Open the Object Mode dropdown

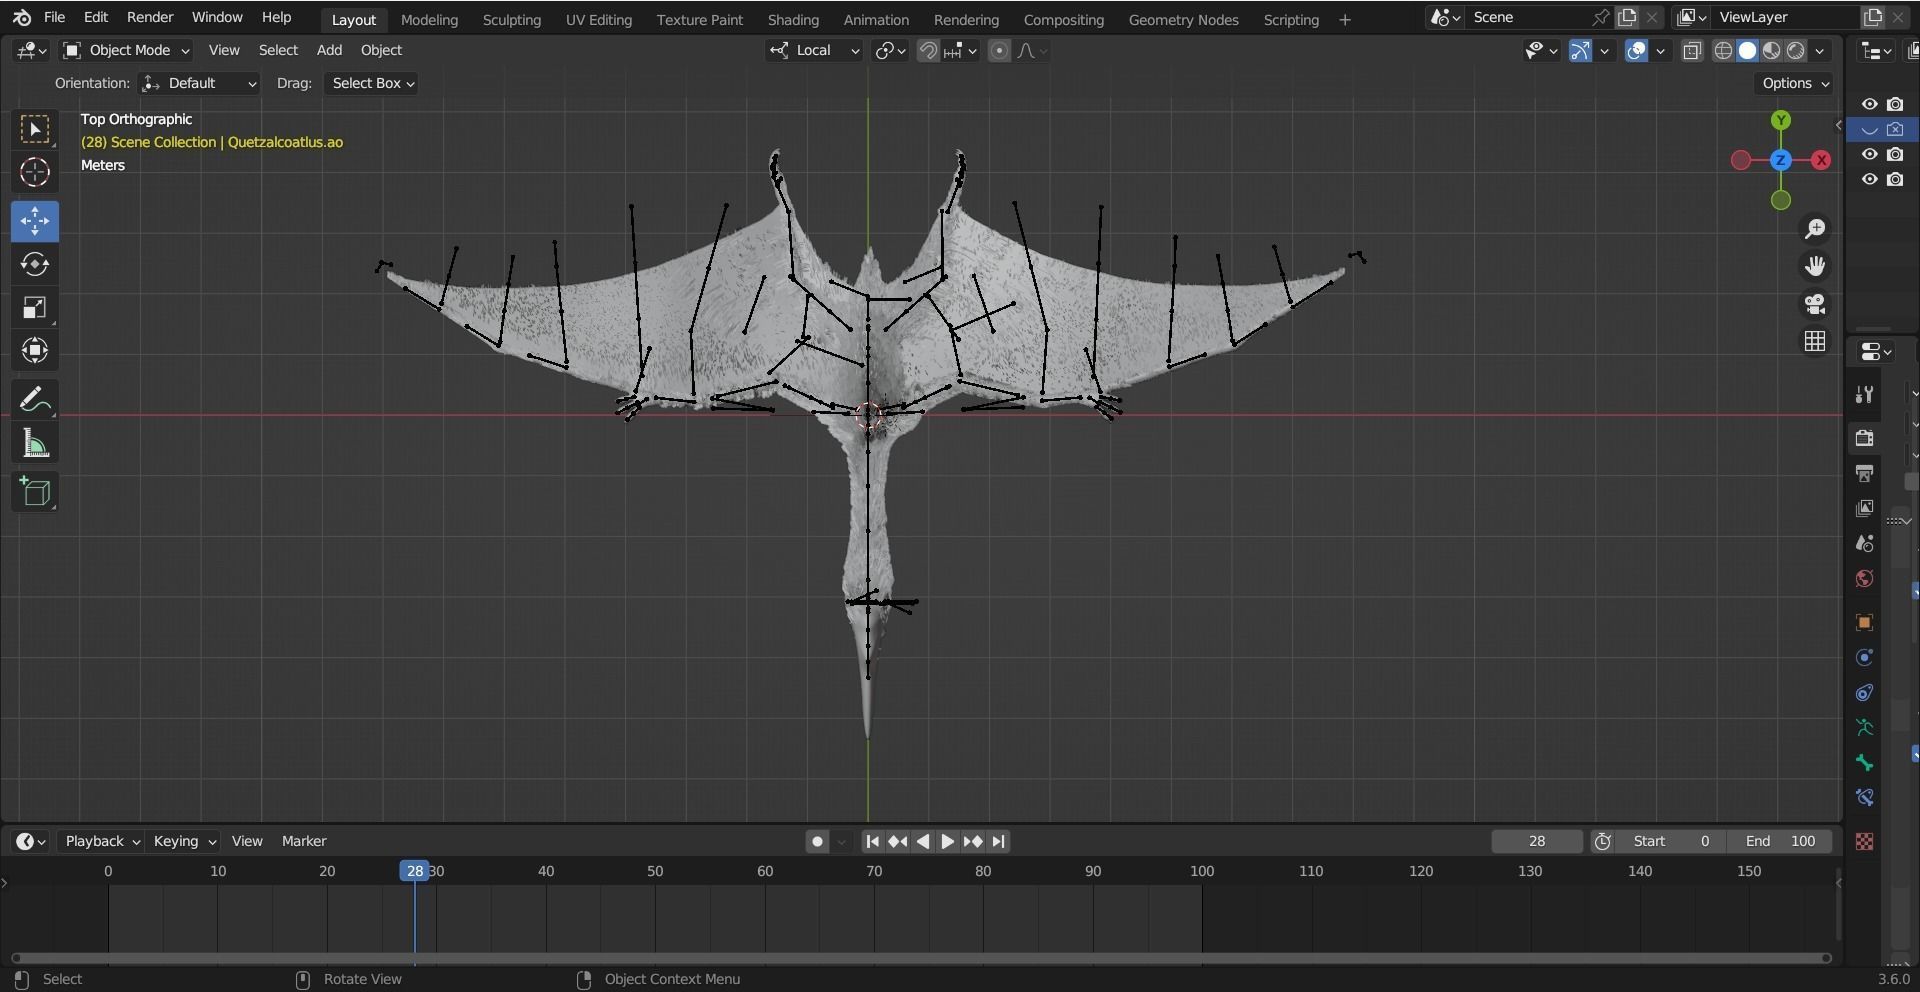click(x=126, y=50)
